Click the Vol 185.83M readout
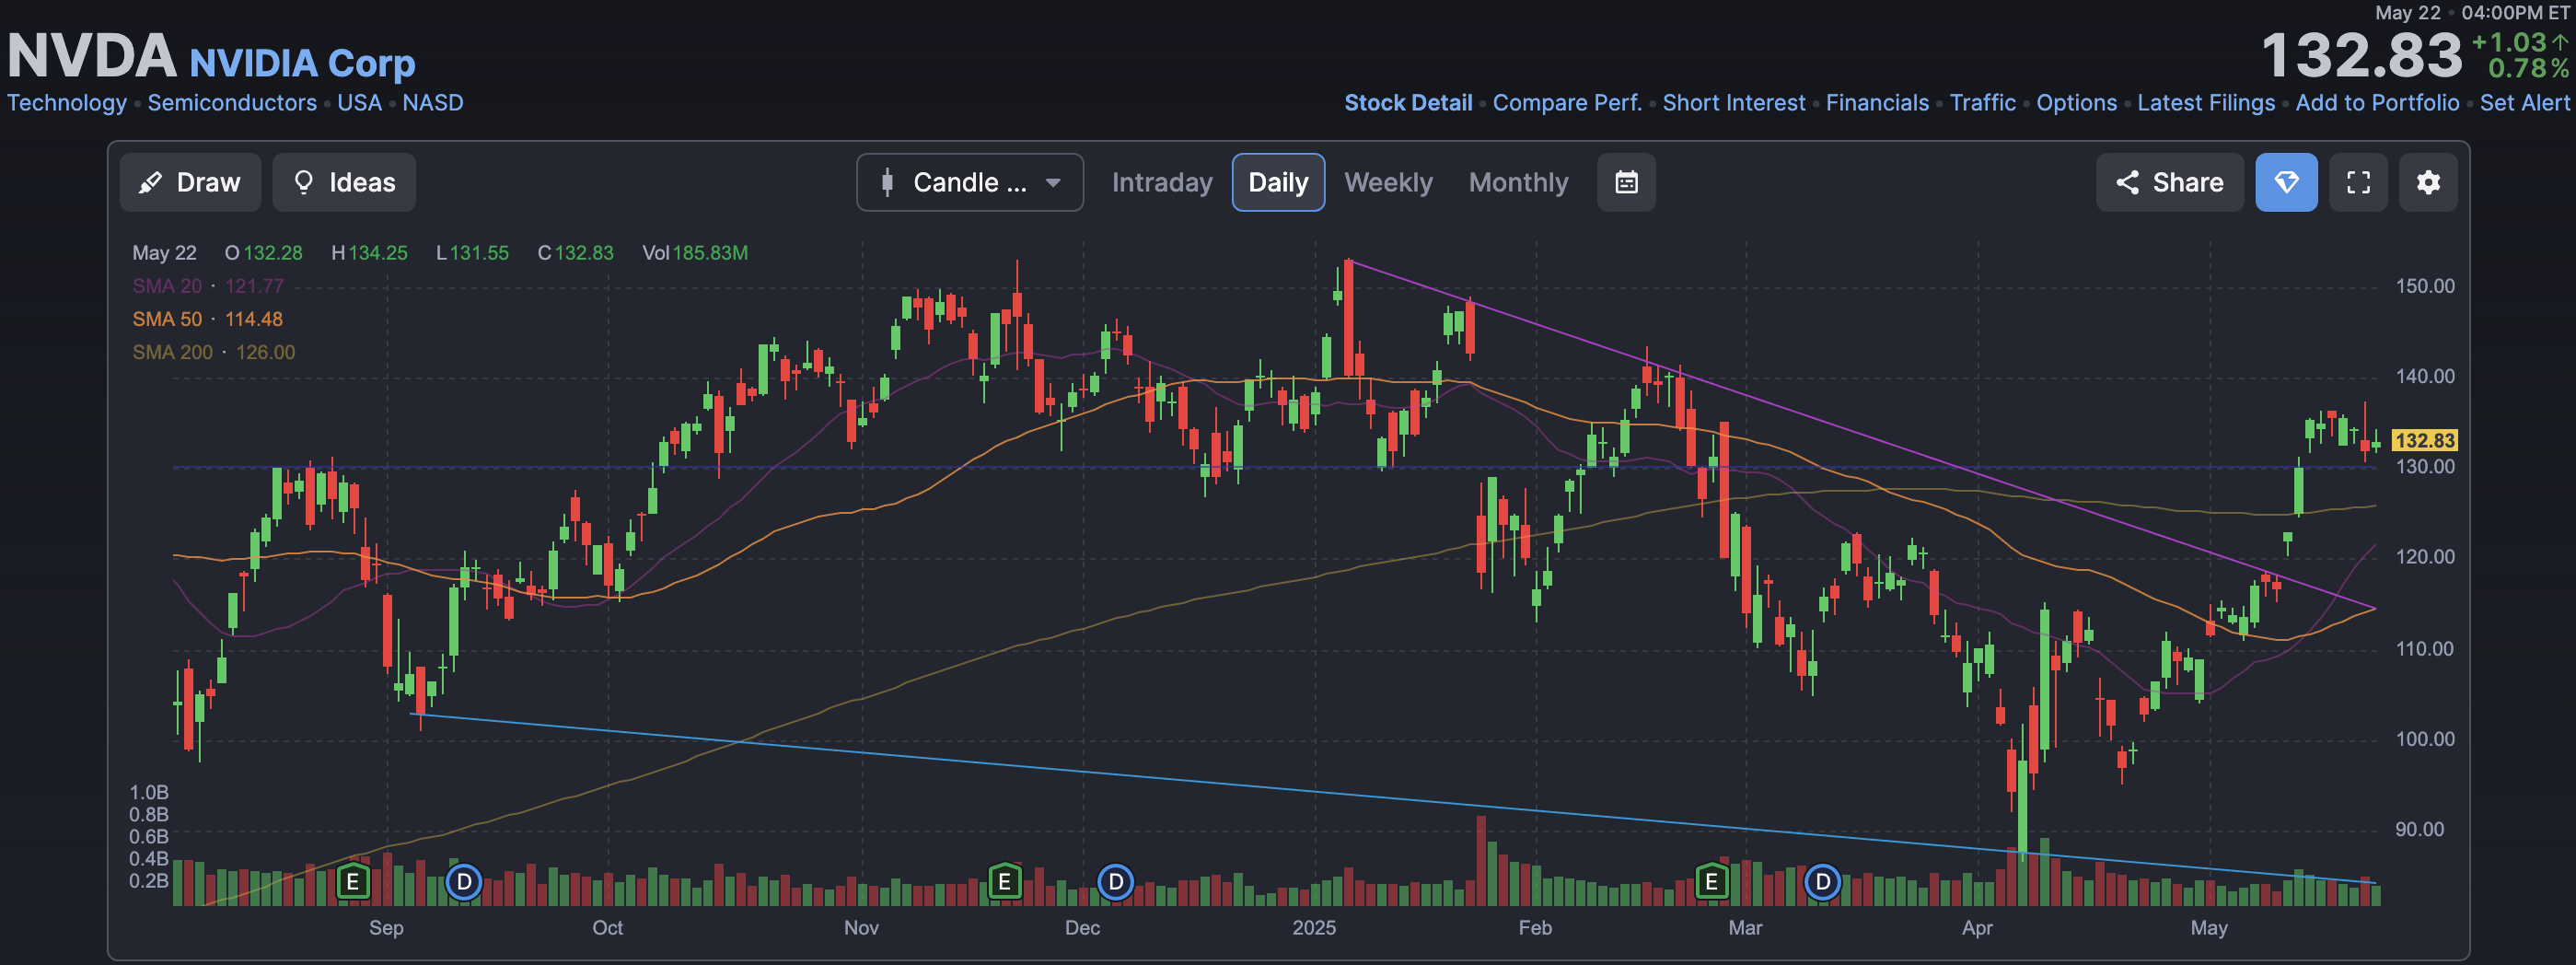 coord(694,253)
